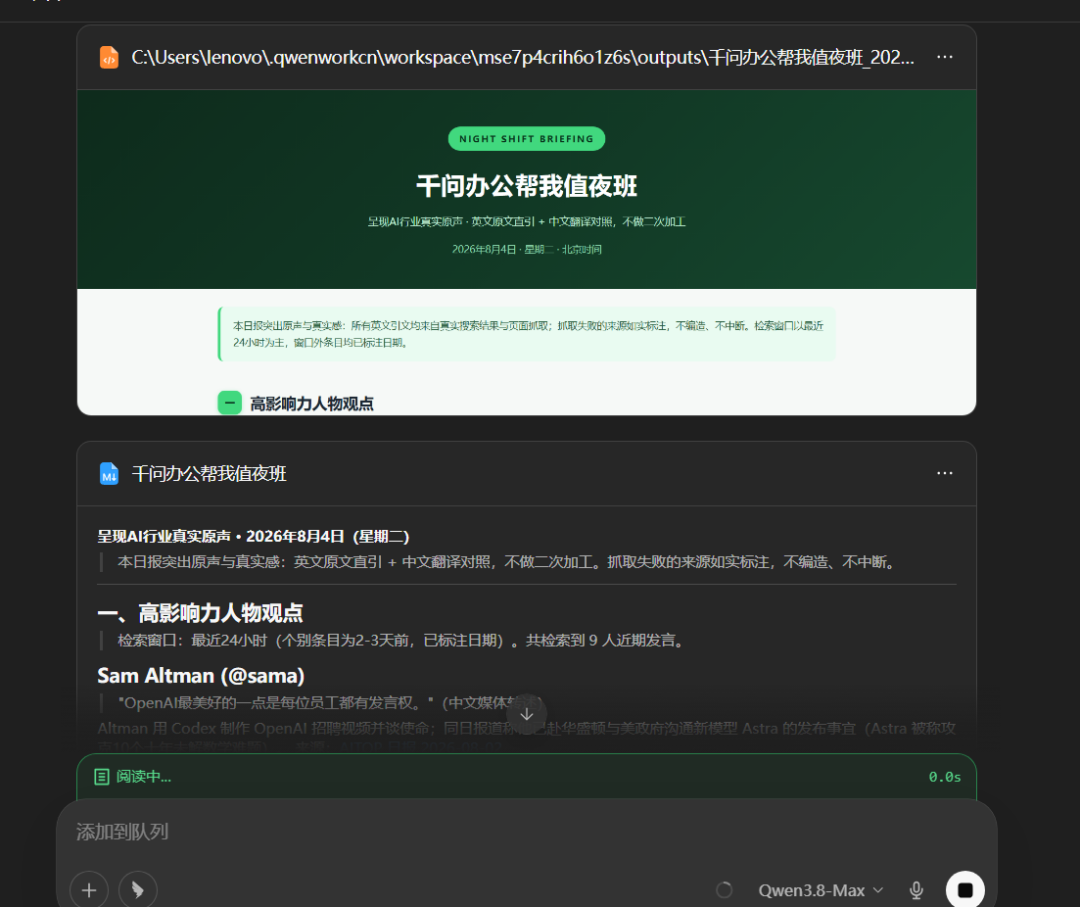Viewport: 1080px width, 907px height.
Task: Click the markdown subtitle 呈现AI行业真实原声 line
Action: coord(253,536)
